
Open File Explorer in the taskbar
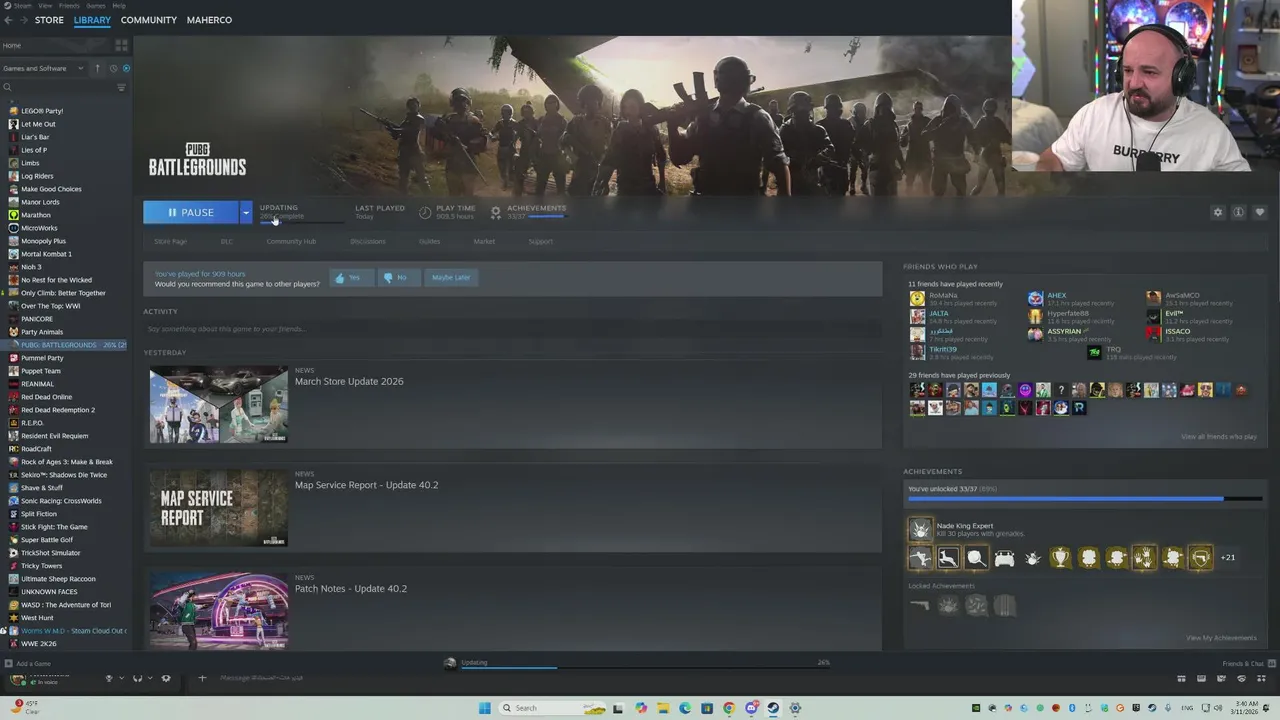[x=663, y=708]
